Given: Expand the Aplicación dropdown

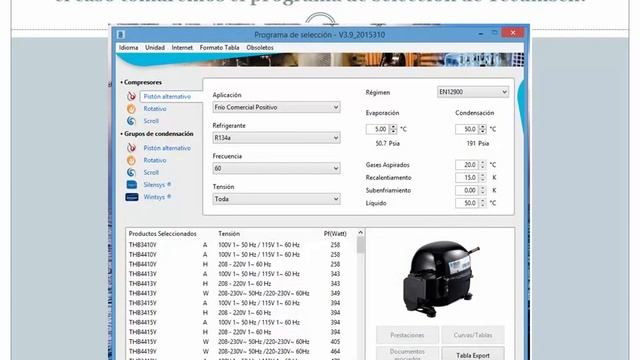Looking at the screenshot, I should click(x=276, y=107).
